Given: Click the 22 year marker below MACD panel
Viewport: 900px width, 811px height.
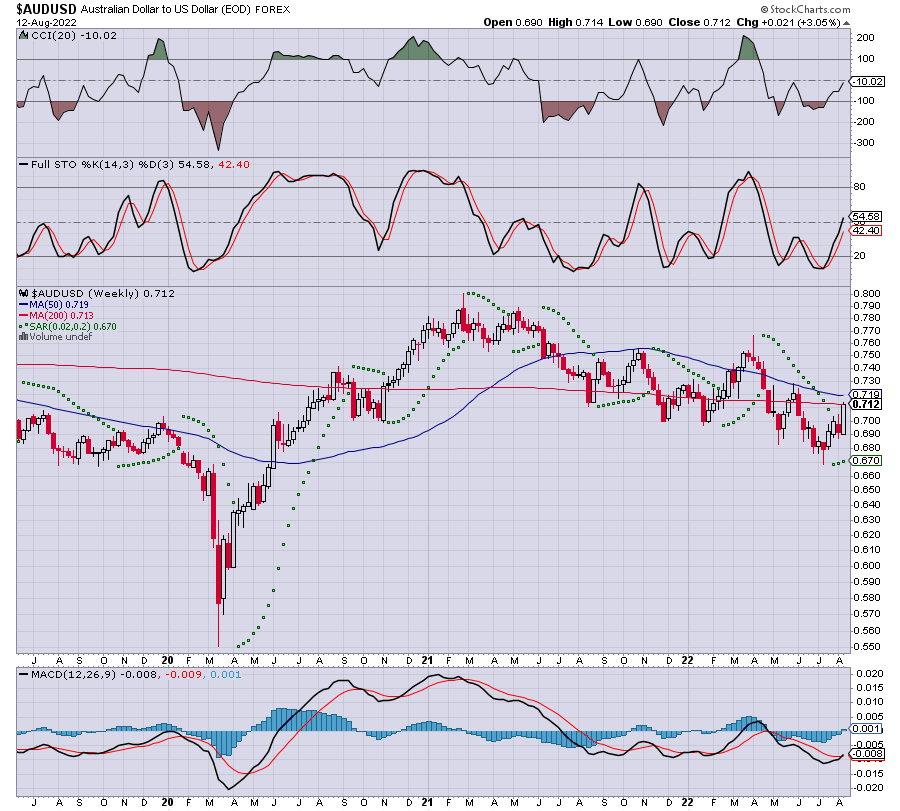Looking at the screenshot, I should [687, 802].
